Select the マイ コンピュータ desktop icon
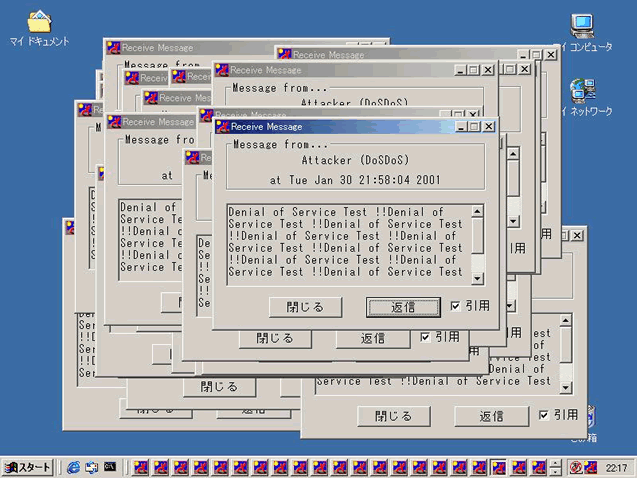The image size is (637, 478). click(x=584, y=32)
